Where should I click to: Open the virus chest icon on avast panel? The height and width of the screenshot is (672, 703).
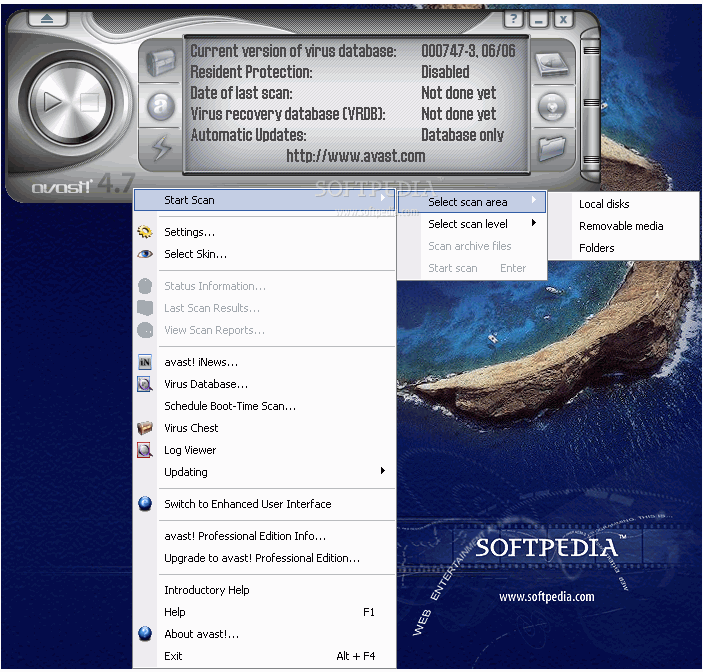point(161,62)
